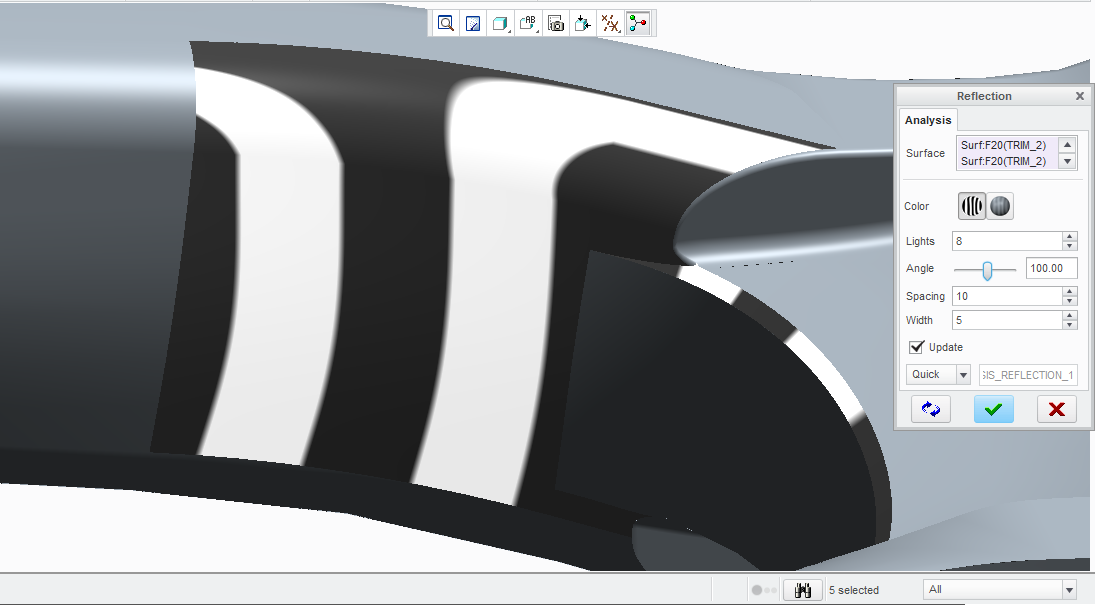Click the view manager cube with arrows
The image size is (1095, 605).
click(583, 23)
